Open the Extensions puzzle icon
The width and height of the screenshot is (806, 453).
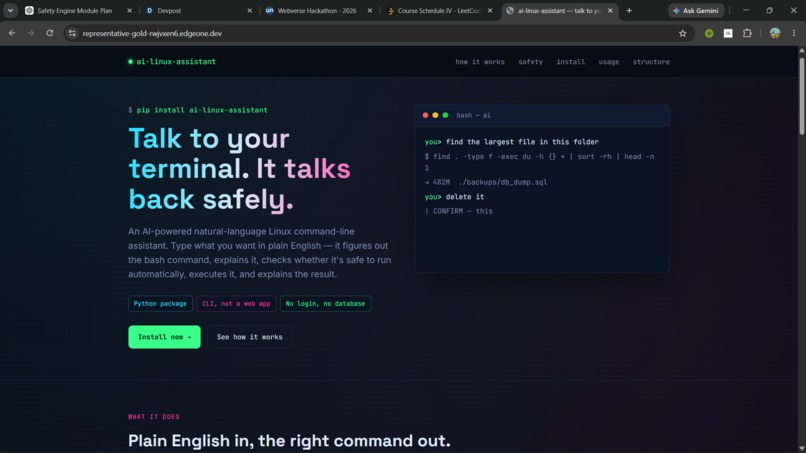pyautogui.click(x=747, y=33)
